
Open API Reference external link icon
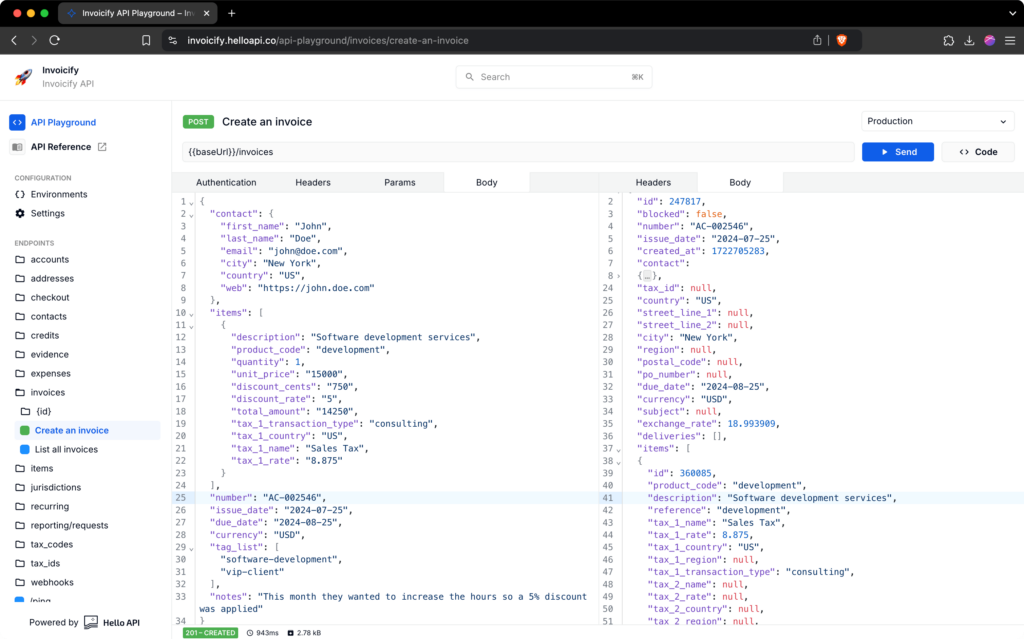pyautogui.click(x=102, y=147)
